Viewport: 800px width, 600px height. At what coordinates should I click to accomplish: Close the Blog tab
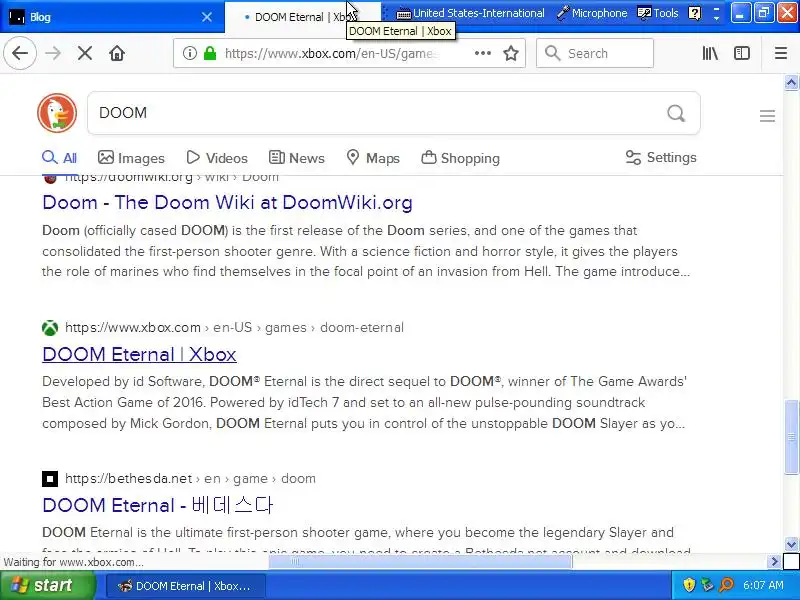207,17
